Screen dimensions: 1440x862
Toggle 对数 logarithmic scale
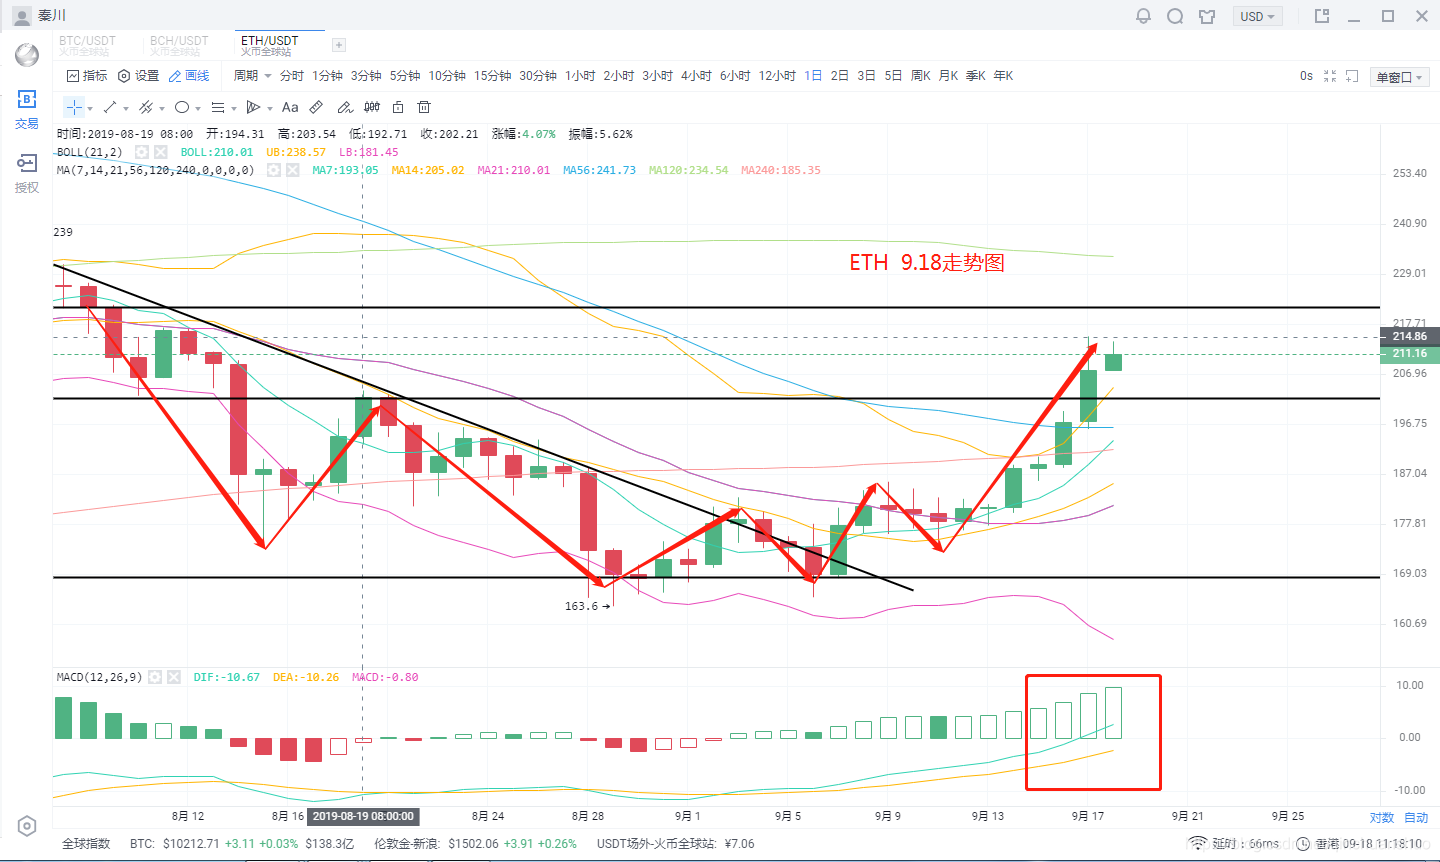1382,817
